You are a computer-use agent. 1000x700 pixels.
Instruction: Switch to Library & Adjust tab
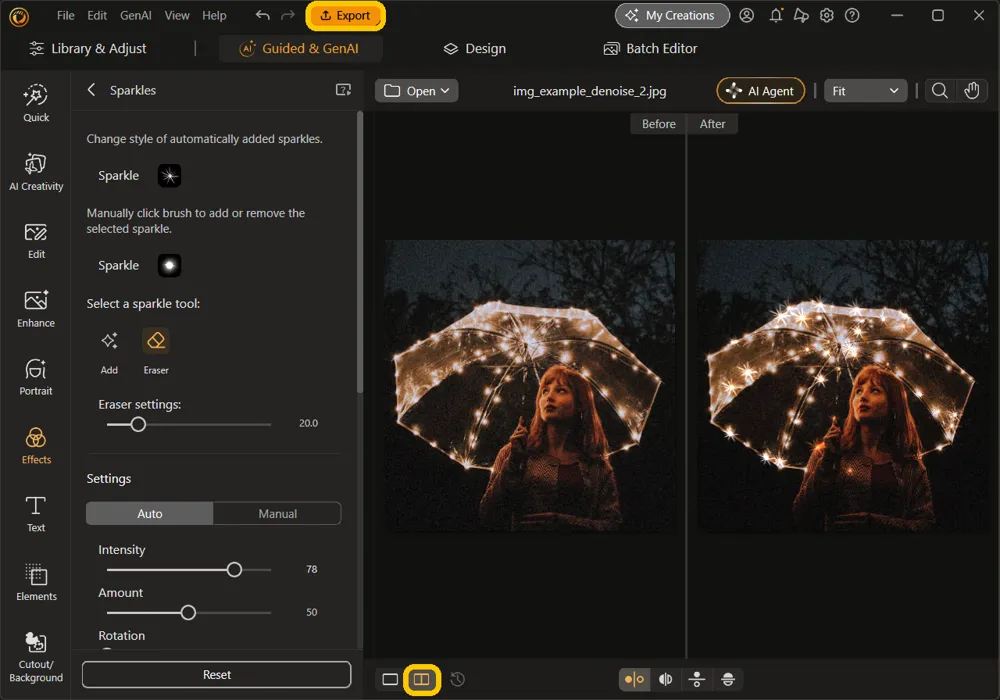89,48
